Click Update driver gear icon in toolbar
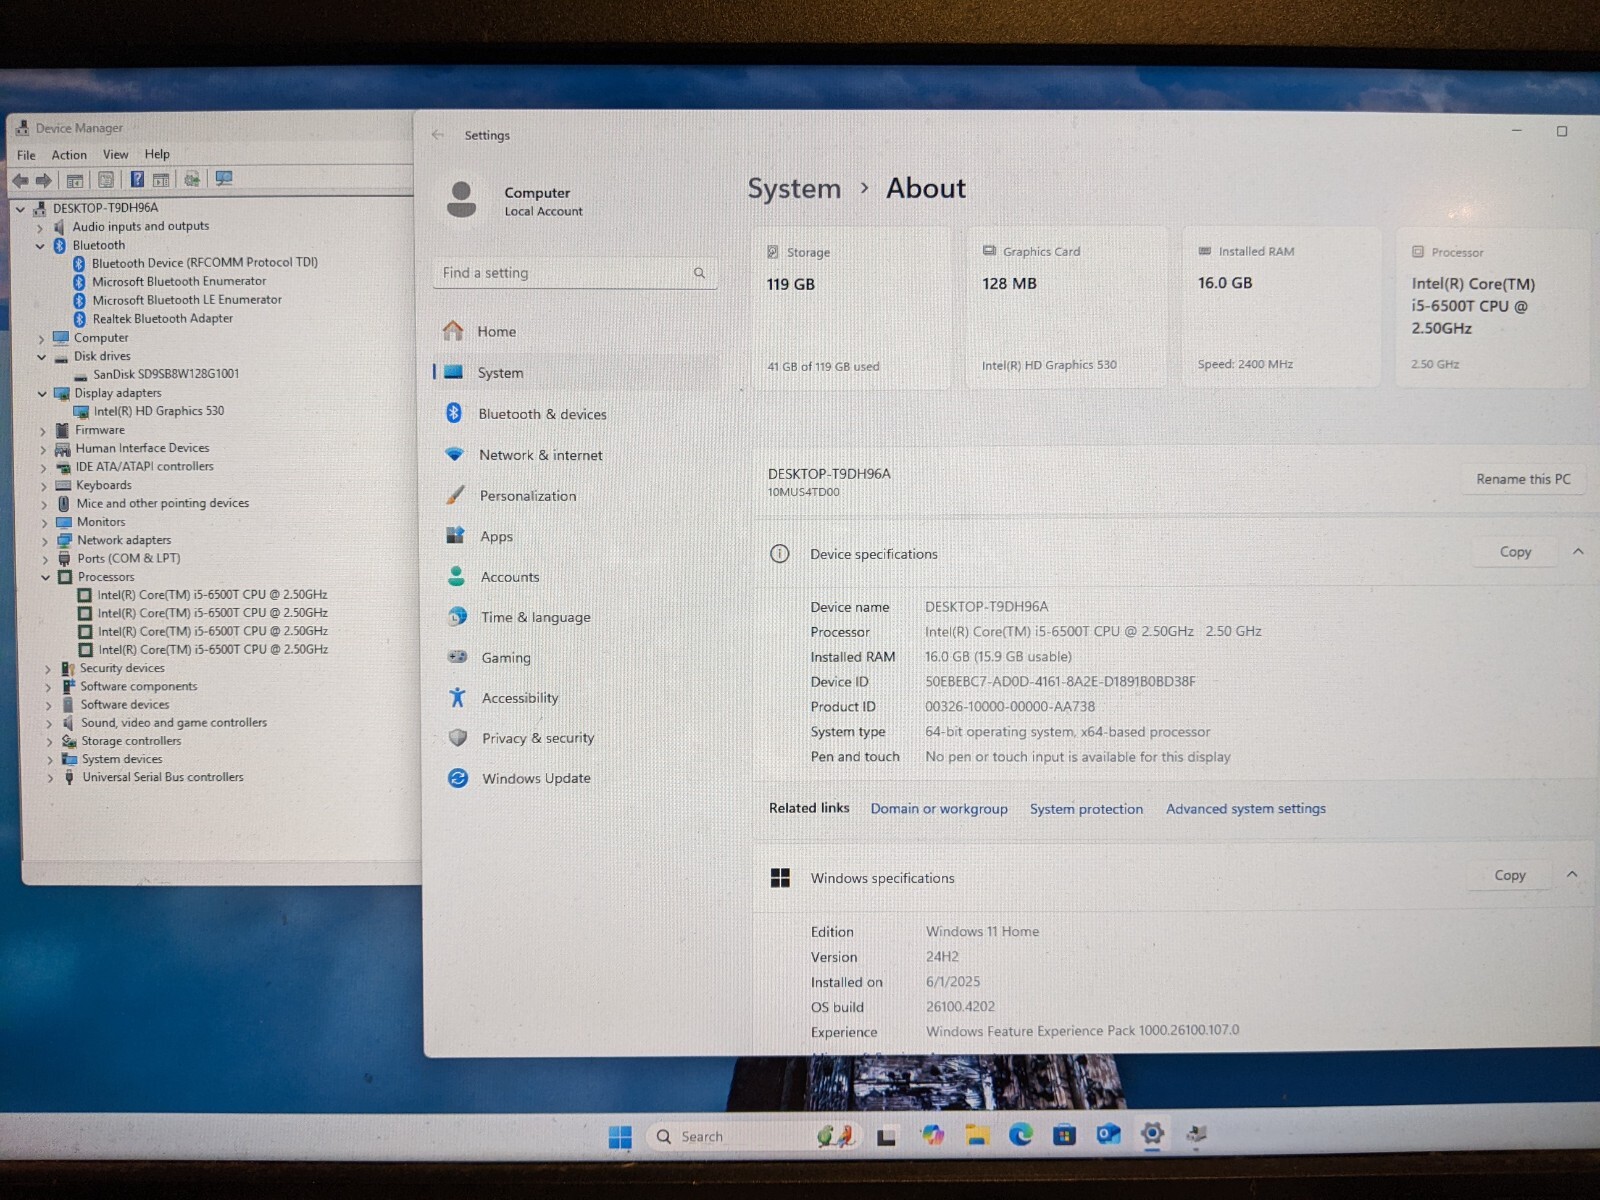 (192, 179)
